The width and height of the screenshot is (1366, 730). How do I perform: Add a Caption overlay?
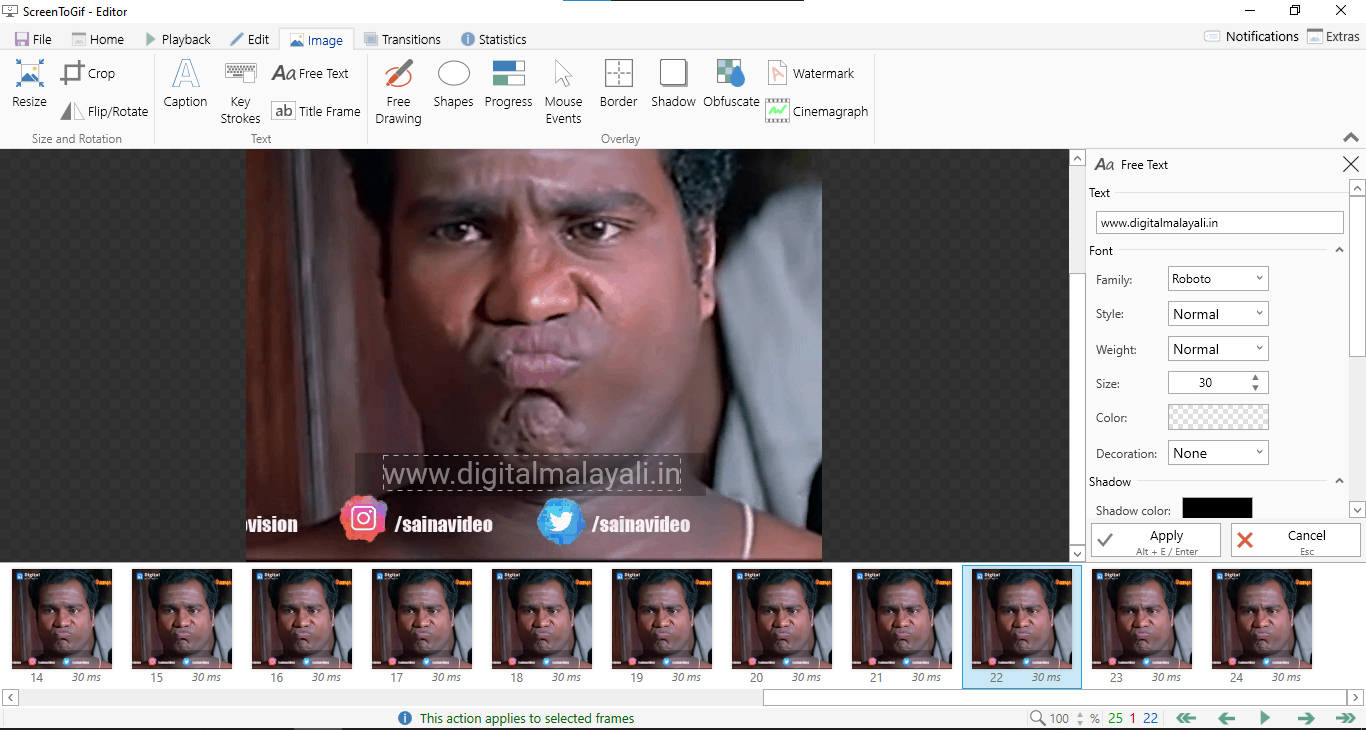[x=186, y=83]
